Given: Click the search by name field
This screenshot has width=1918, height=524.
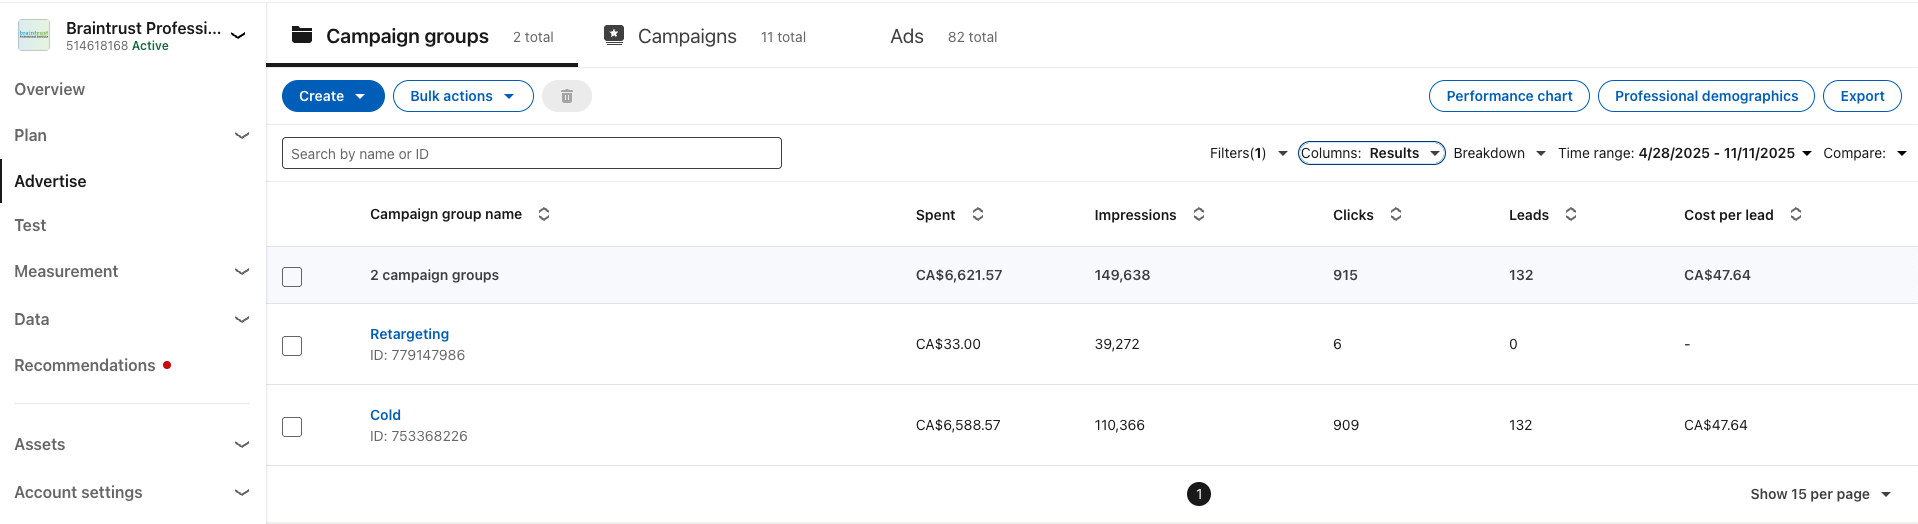Looking at the screenshot, I should pyautogui.click(x=531, y=154).
